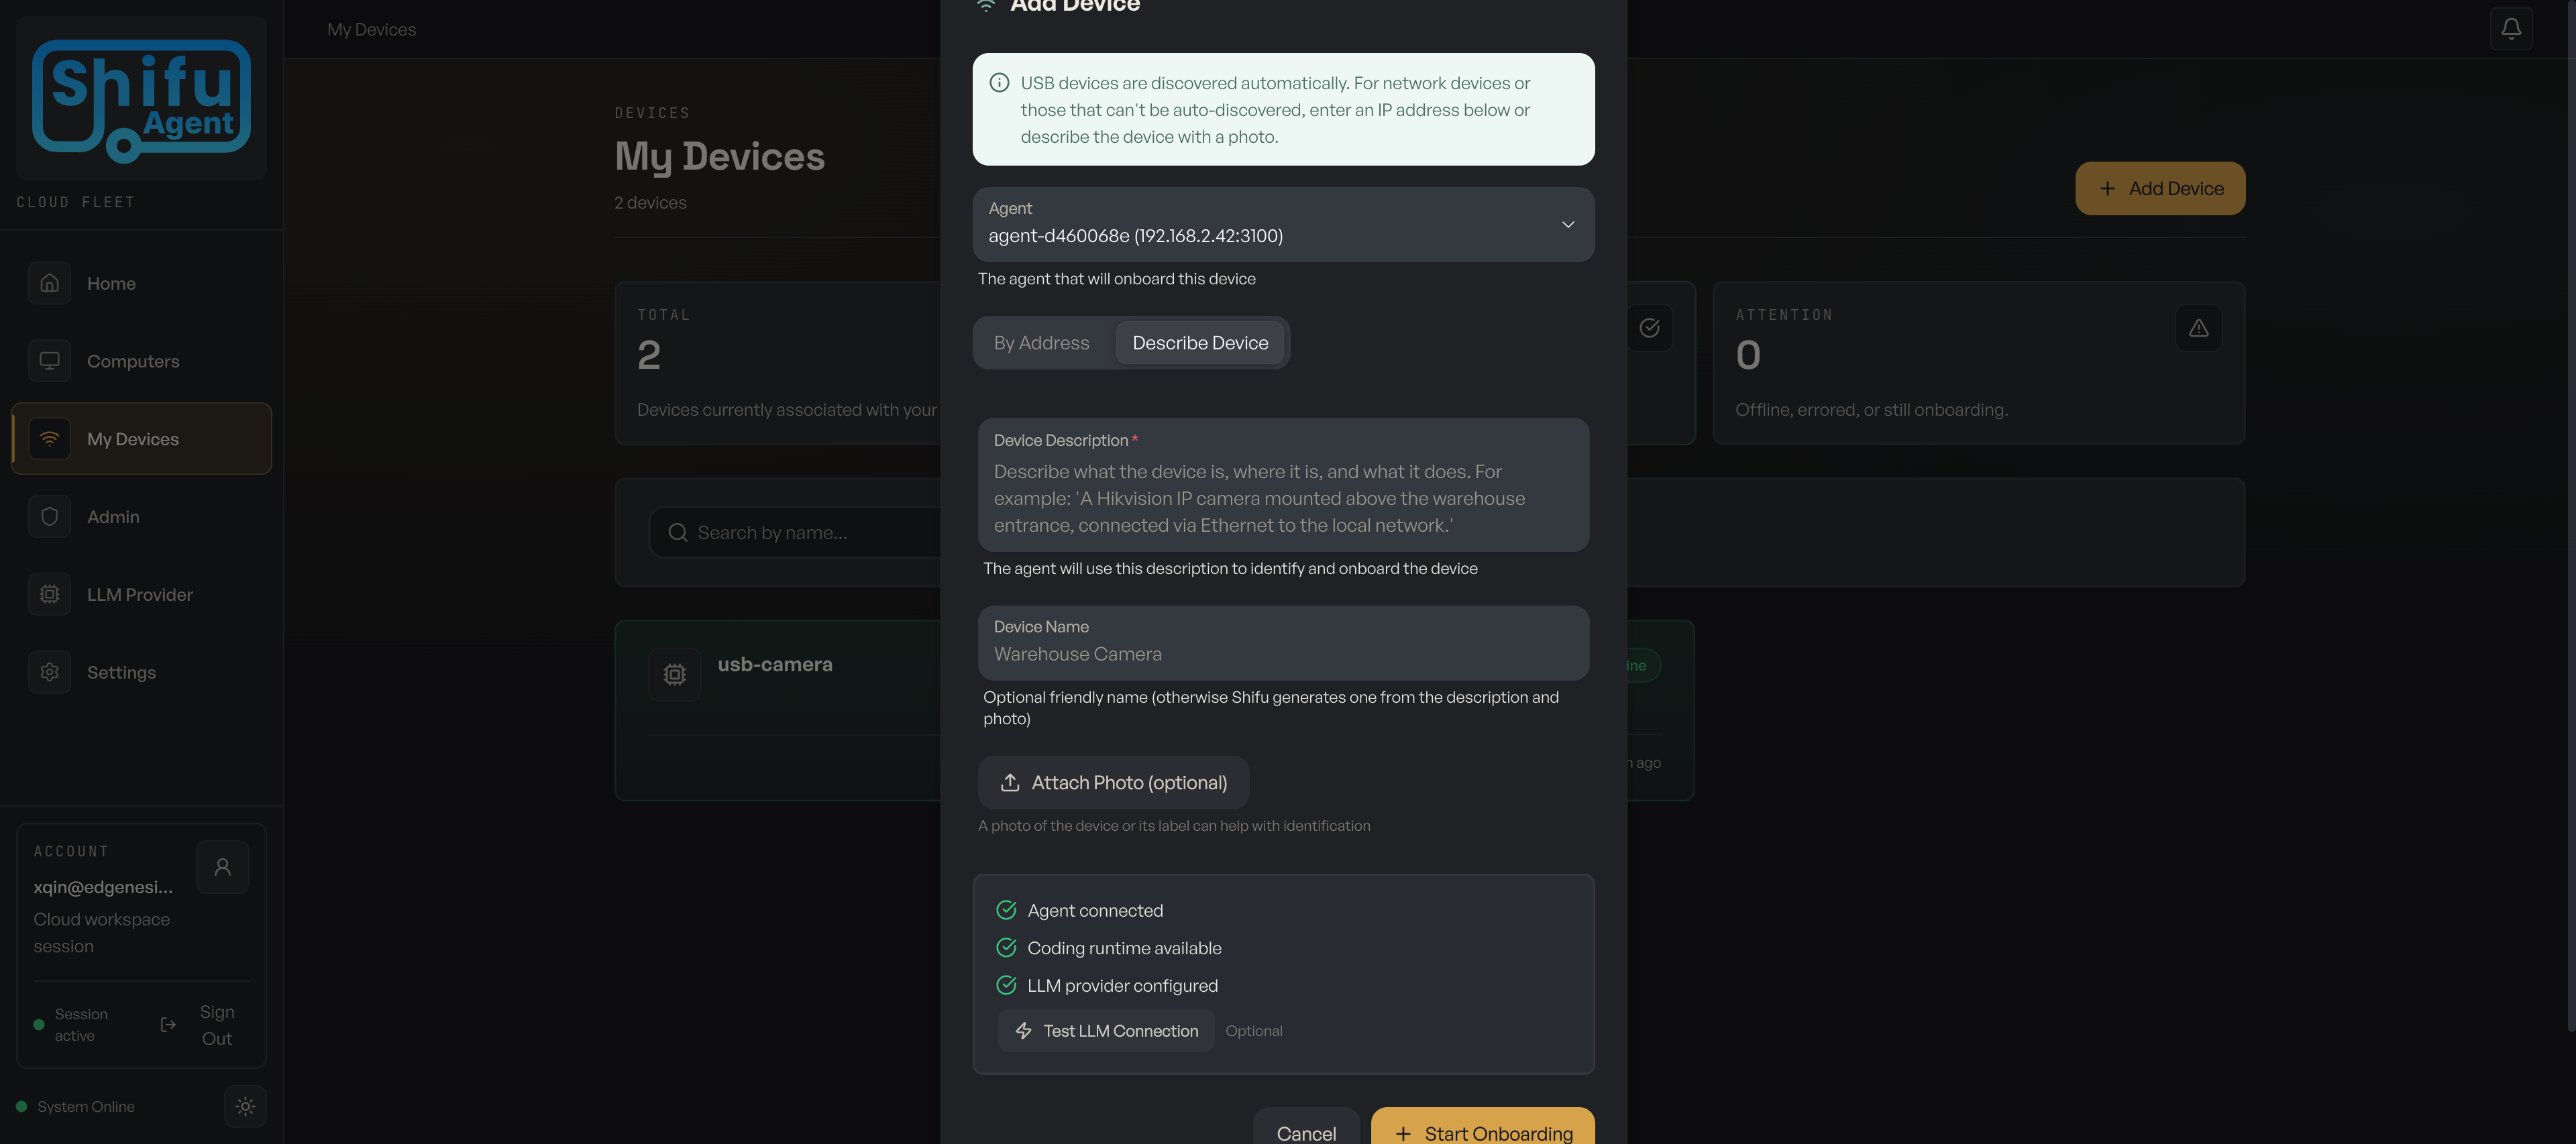
Task: Click the Settings gear icon
Action: coord(49,671)
